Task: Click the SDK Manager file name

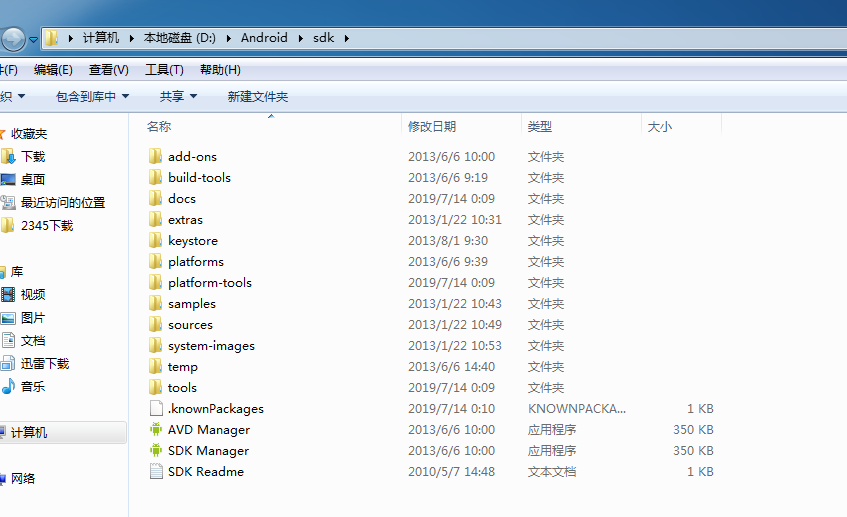Action: (x=208, y=451)
